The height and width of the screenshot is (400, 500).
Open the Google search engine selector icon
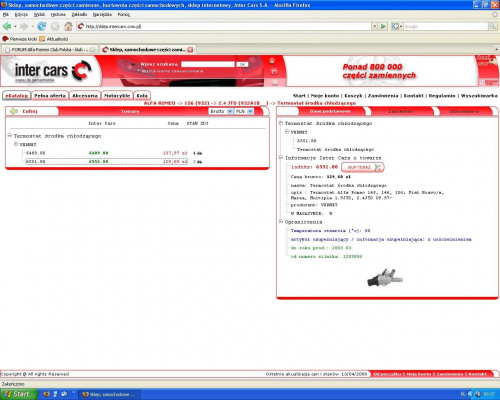[396, 26]
